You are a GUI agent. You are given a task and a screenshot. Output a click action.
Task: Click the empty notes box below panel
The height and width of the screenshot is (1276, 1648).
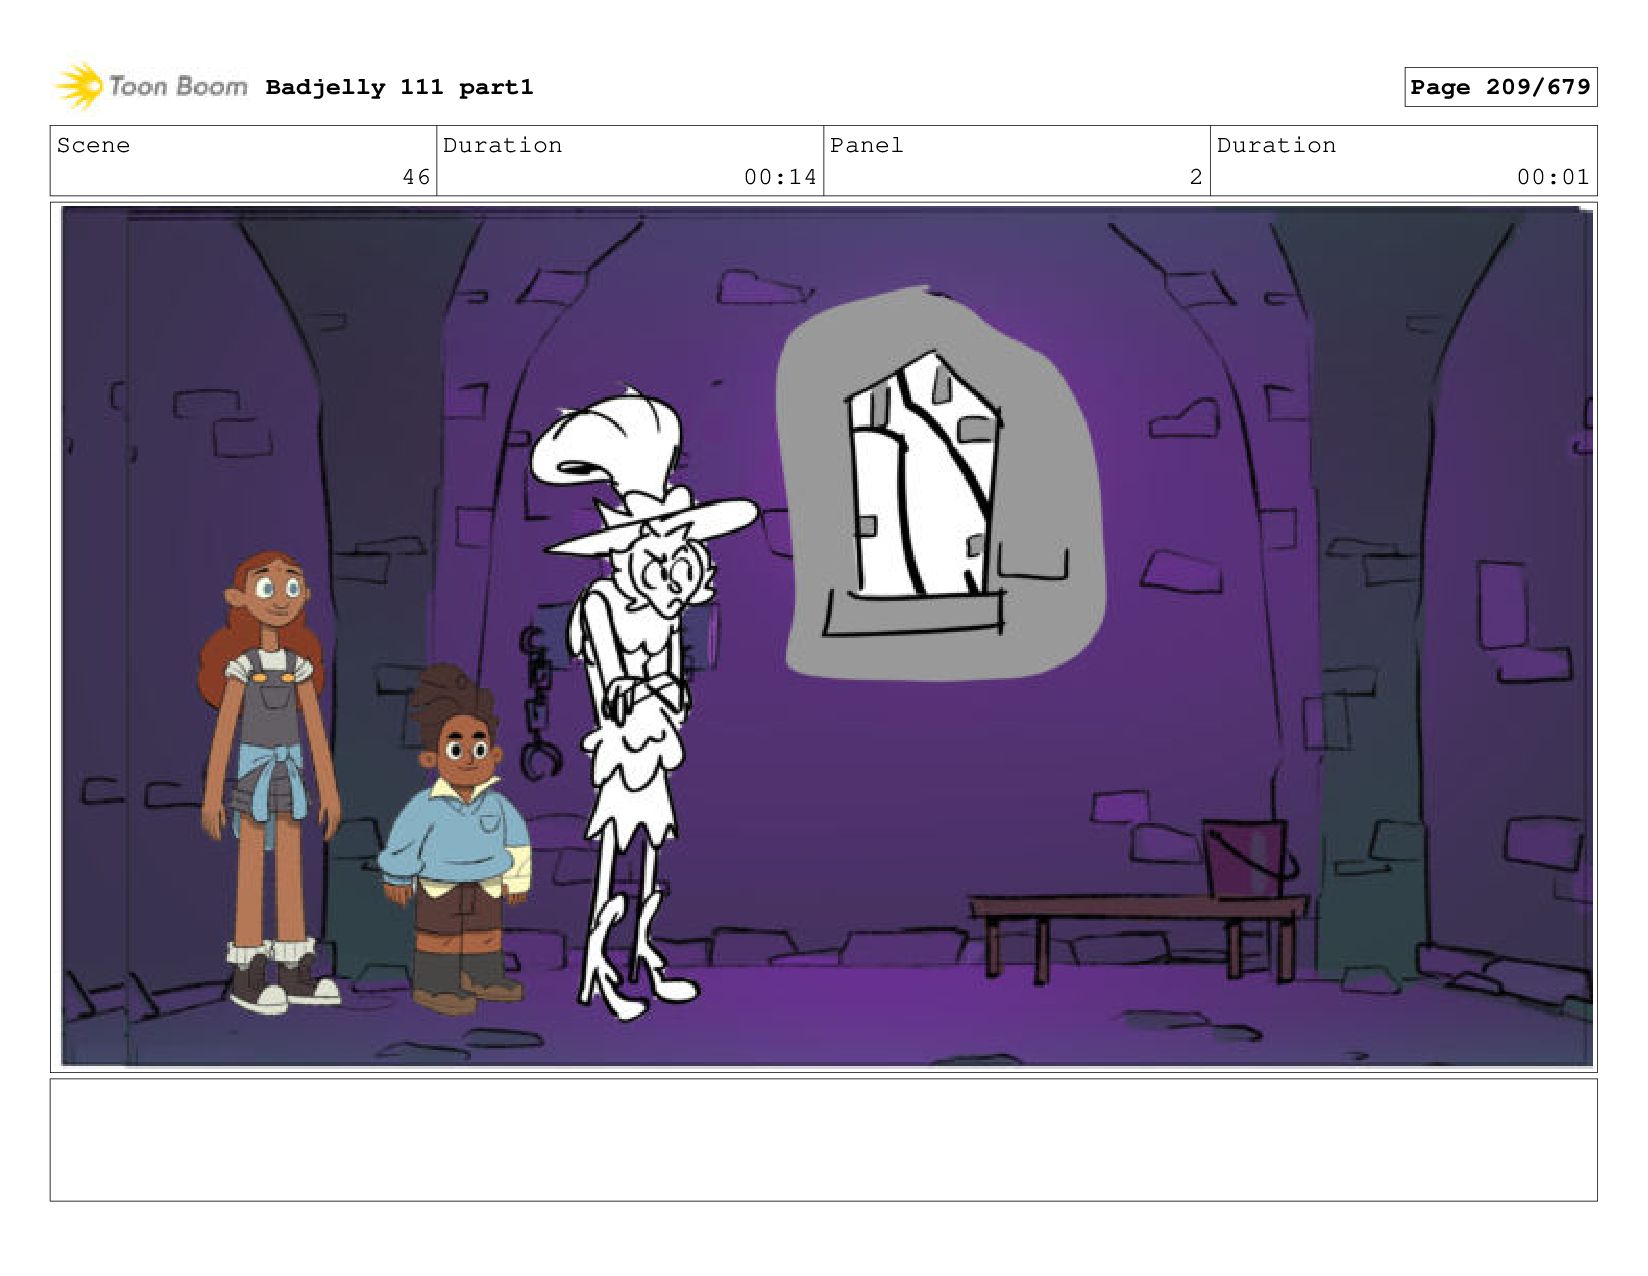click(824, 1140)
